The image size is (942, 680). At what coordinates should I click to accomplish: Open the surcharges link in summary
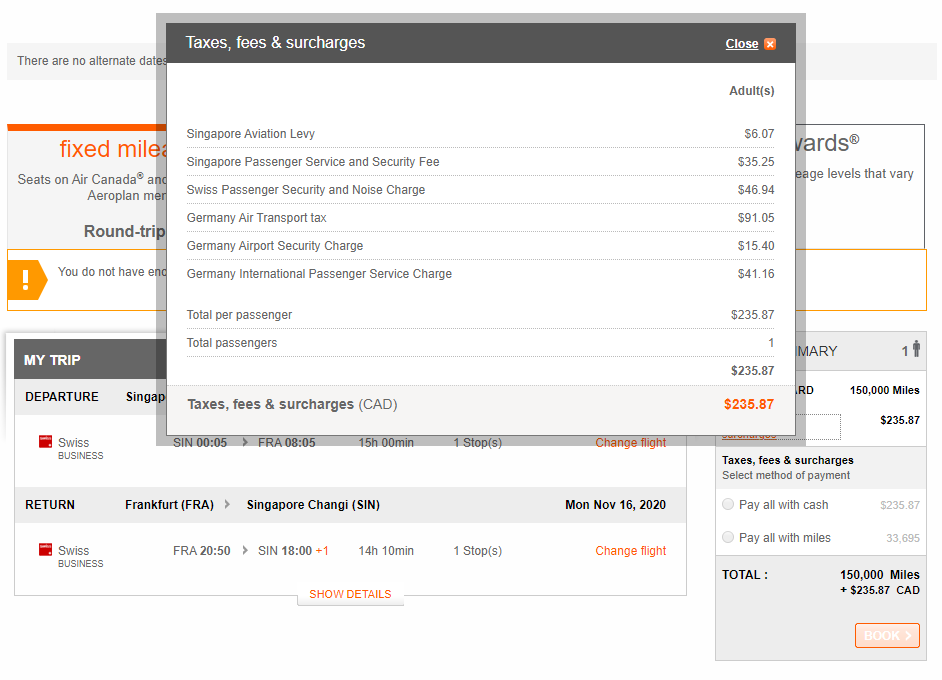coord(749,435)
